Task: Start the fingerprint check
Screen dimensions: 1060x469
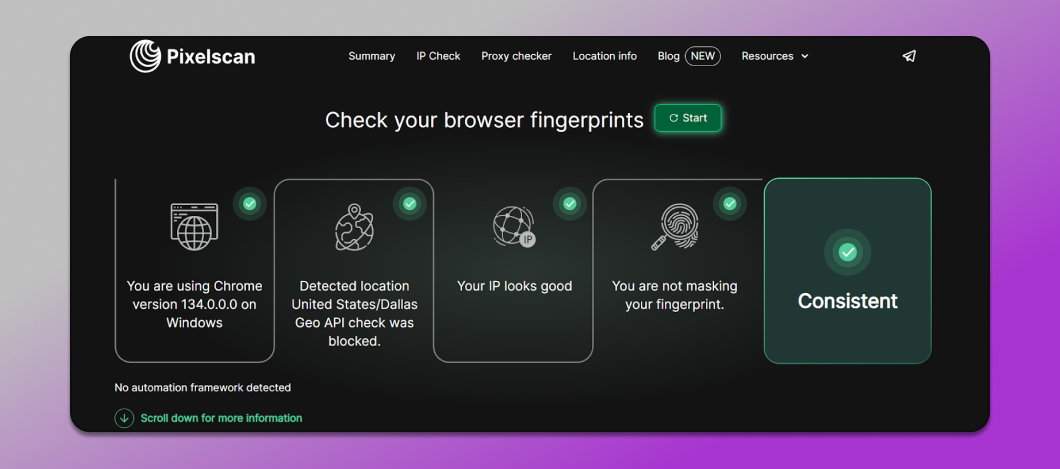Action: point(688,118)
